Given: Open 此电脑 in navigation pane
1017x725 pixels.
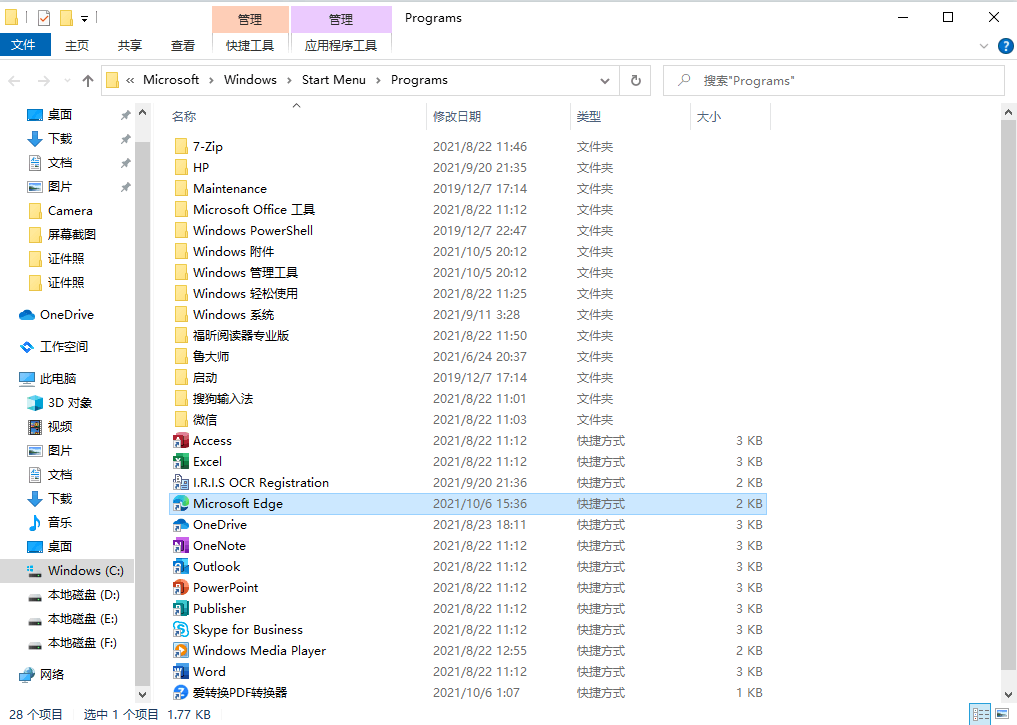Looking at the screenshot, I should [47, 379].
